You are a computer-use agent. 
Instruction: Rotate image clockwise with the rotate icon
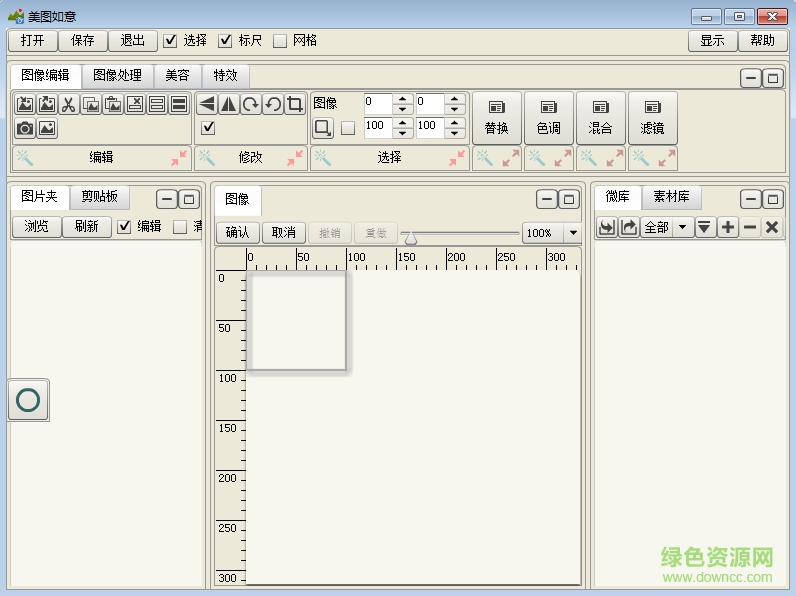click(x=251, y=105)
